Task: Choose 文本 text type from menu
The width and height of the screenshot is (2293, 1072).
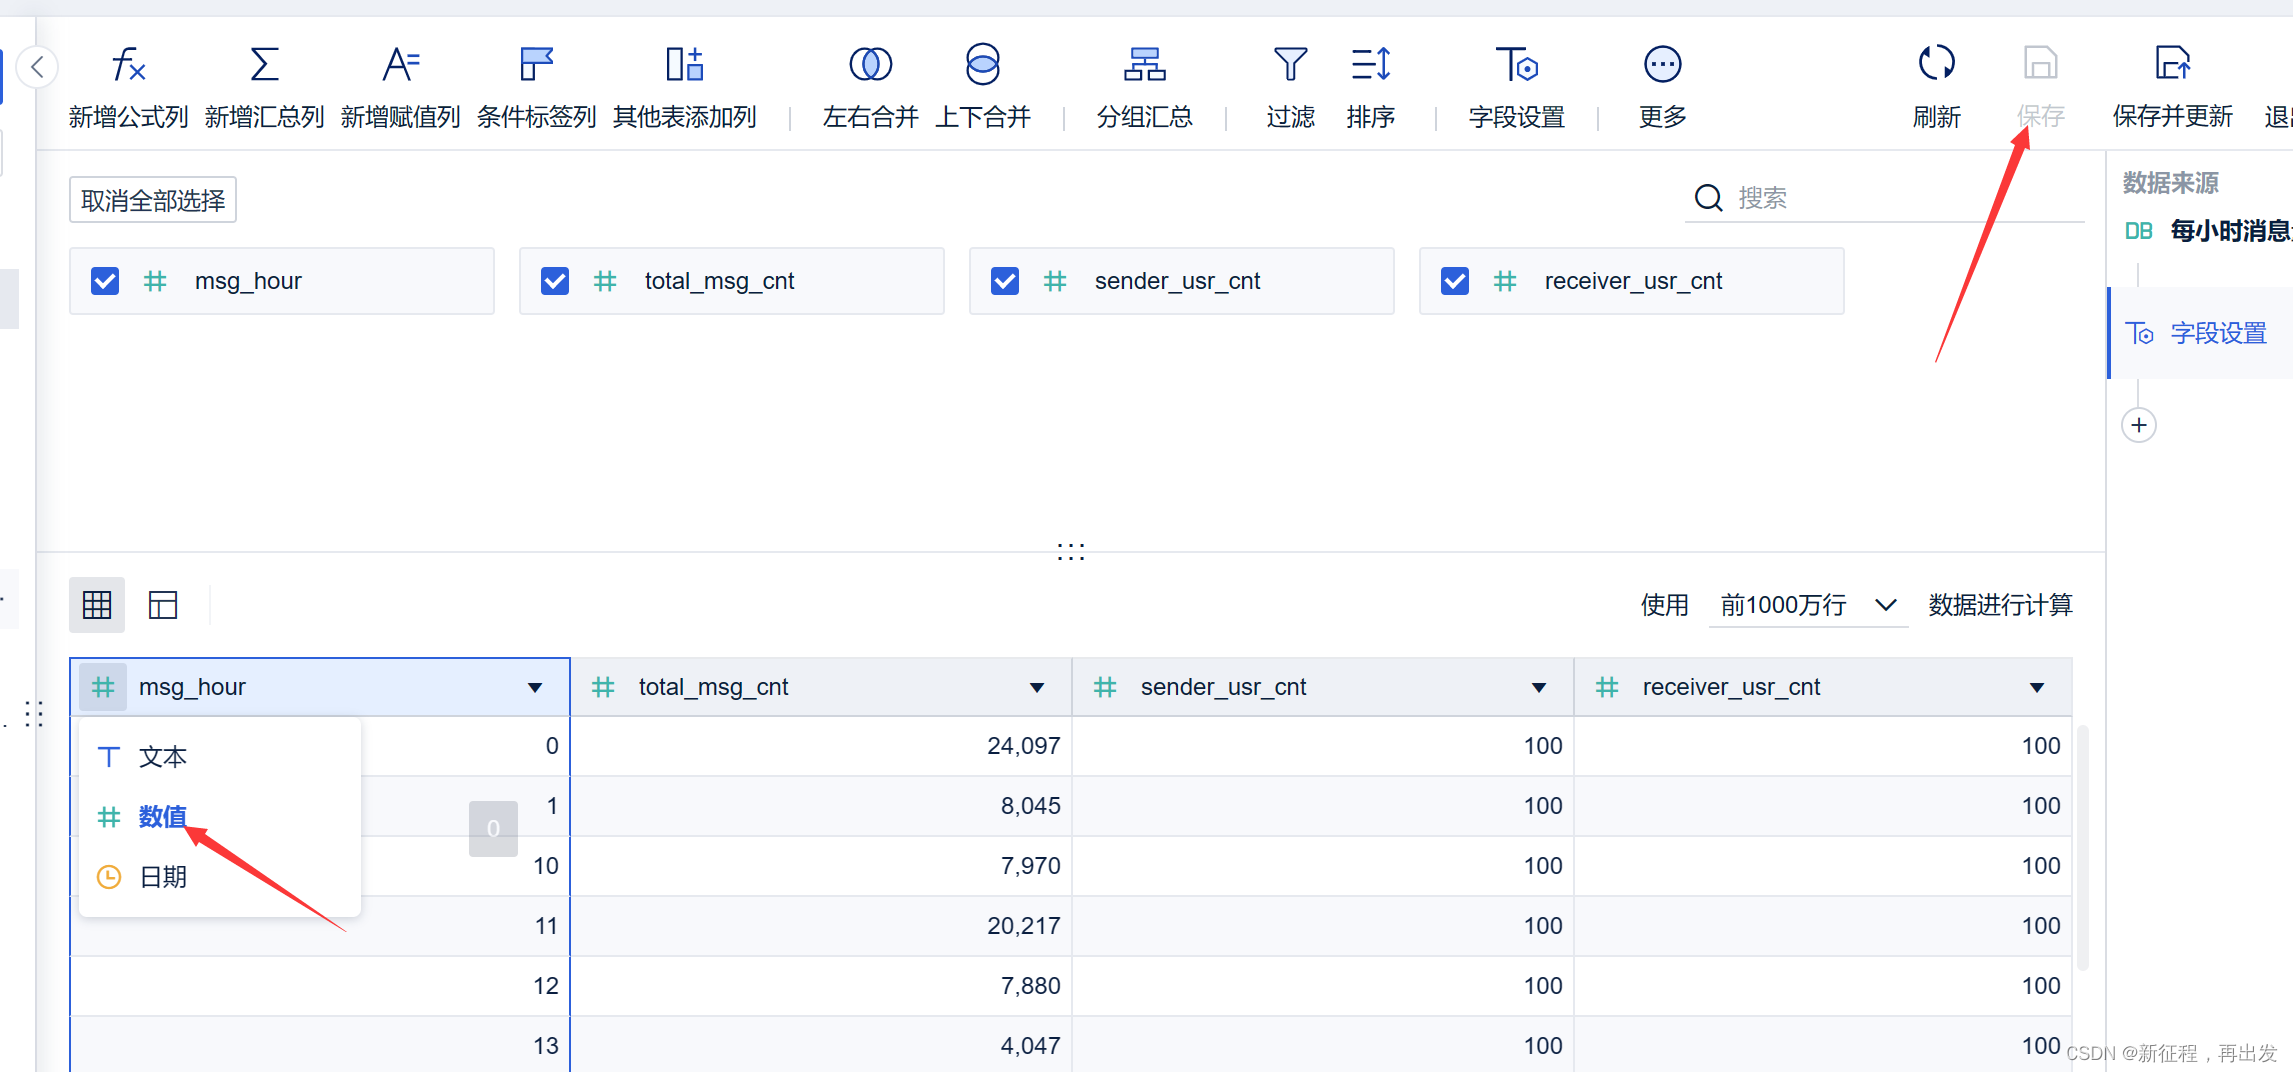Action: [219, 757]
